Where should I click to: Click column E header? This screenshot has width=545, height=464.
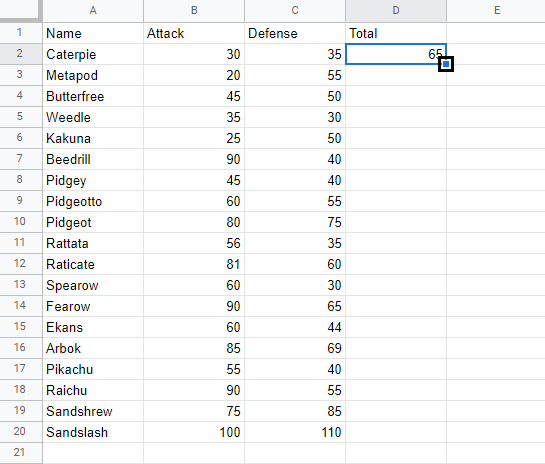click(x=496, y=11)
